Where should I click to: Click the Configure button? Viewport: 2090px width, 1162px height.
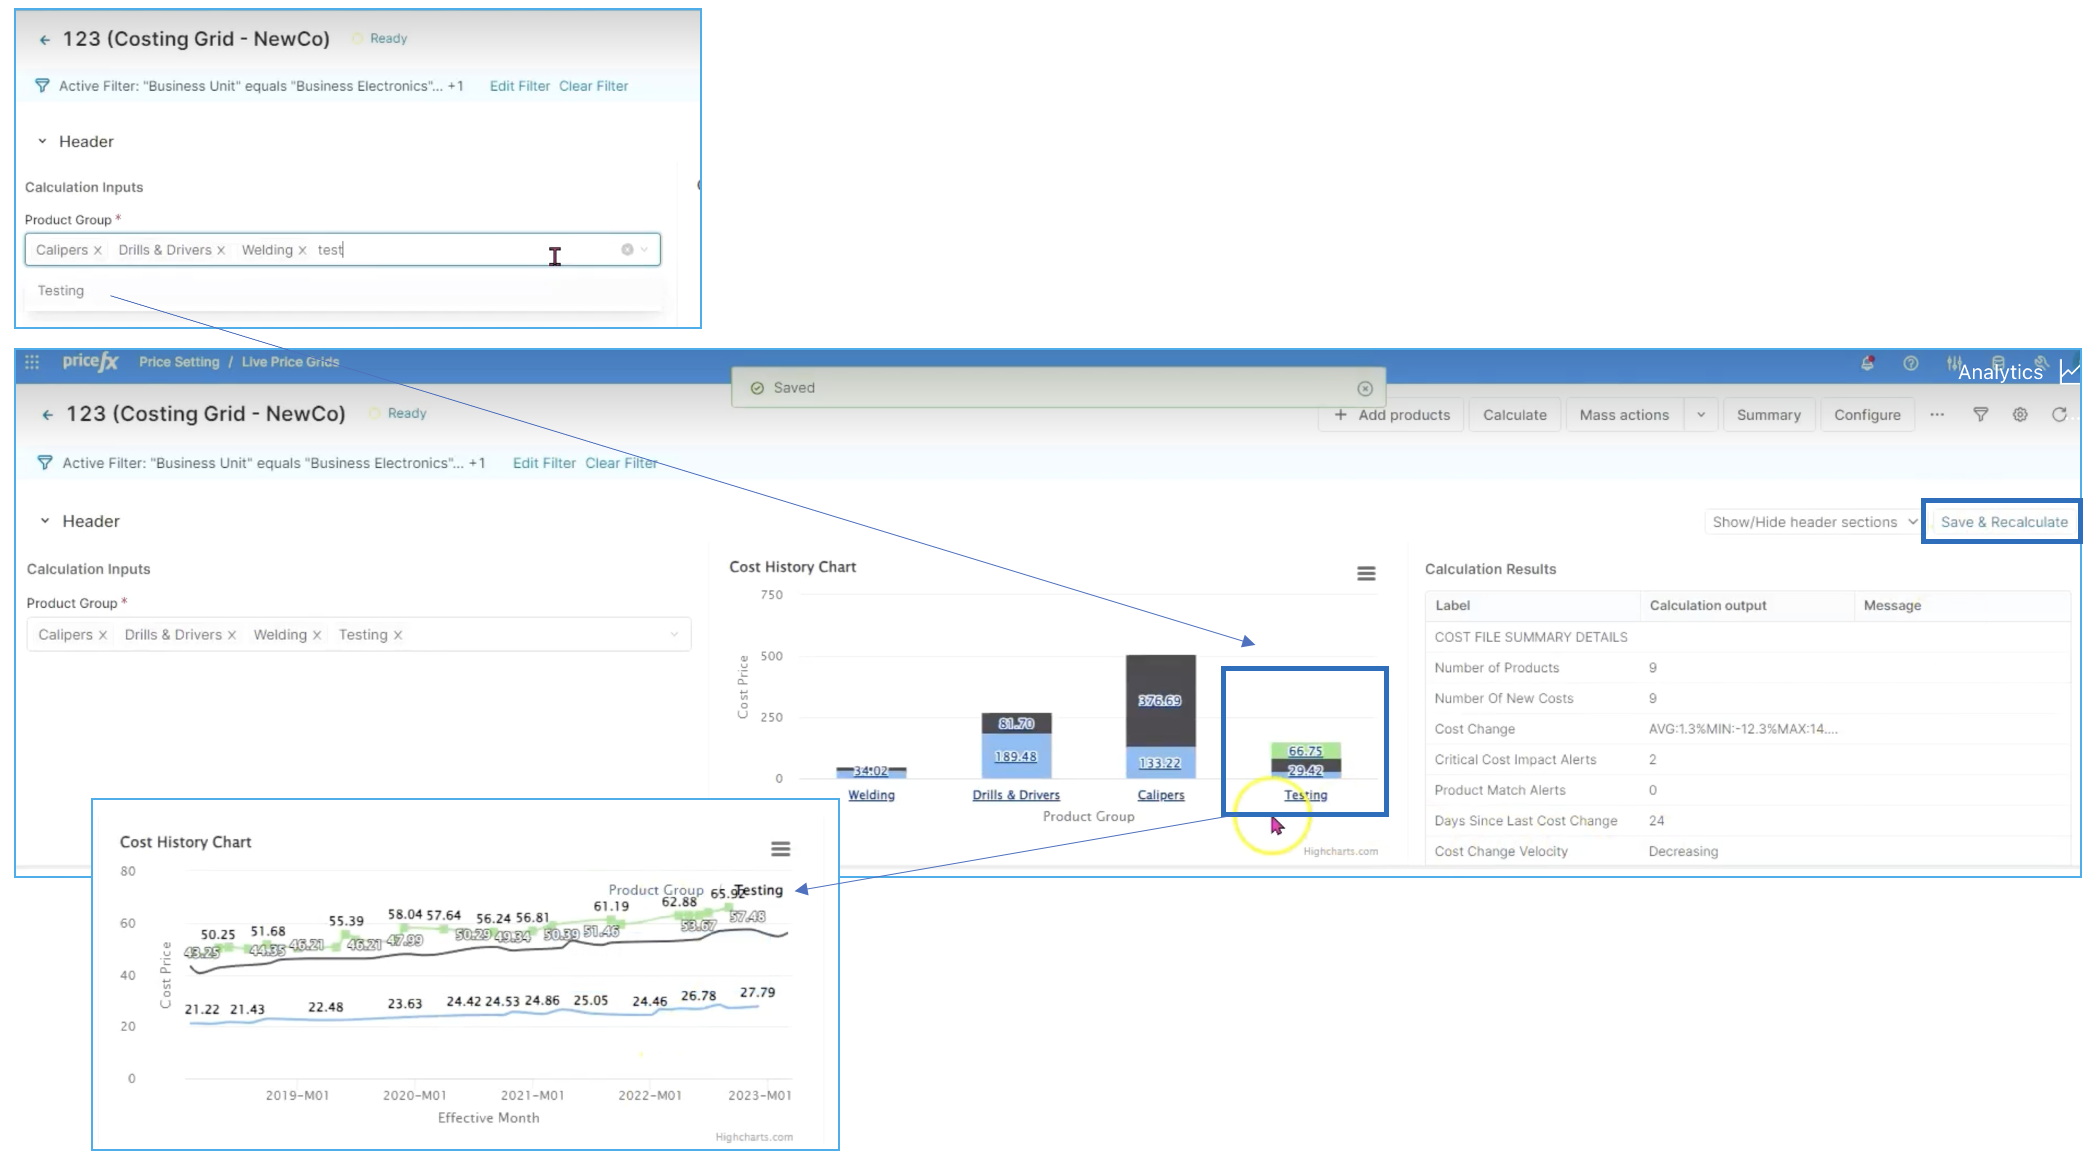1867,415
